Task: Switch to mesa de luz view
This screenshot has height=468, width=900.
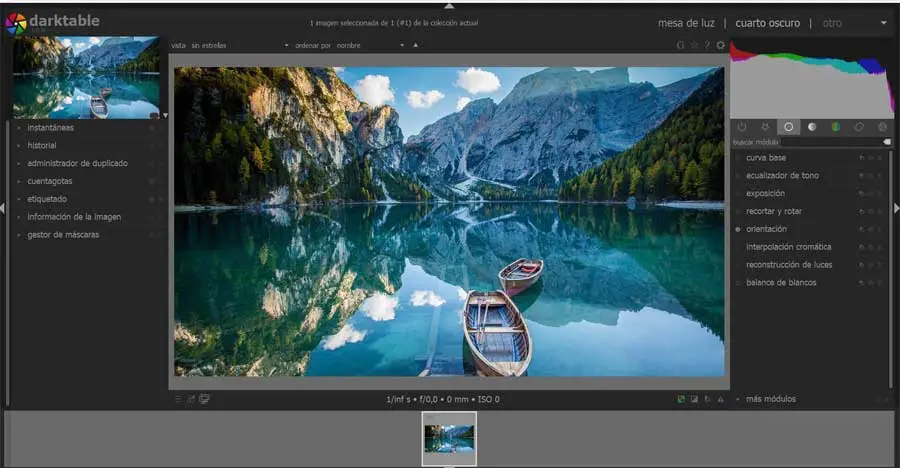Action: [686, 23]
